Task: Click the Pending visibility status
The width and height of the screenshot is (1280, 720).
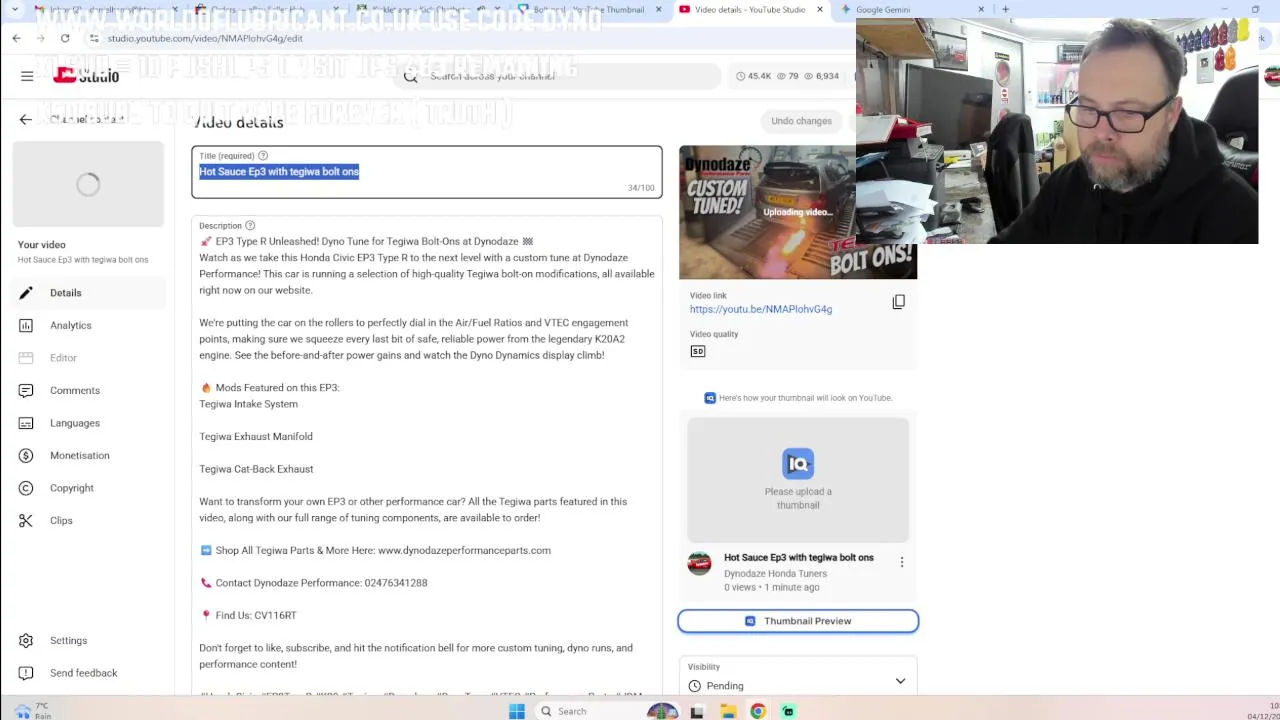Action: point(725,686)
